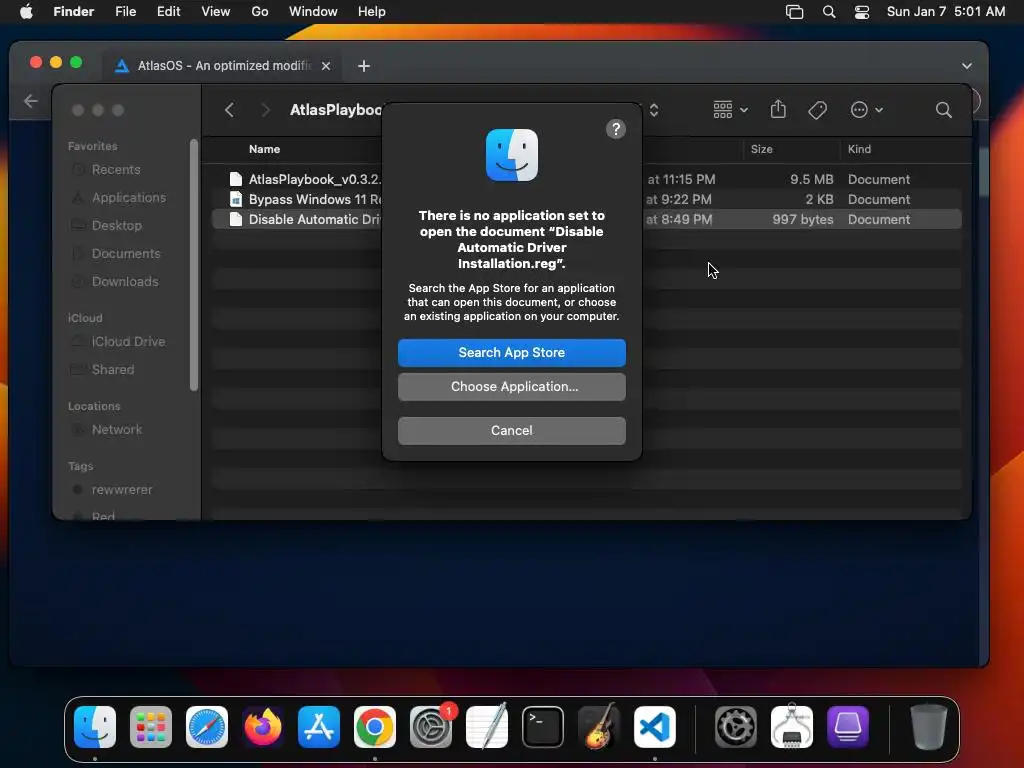
Task: Select AtlasPlaybook_v0.3.2 file row
Action: [586, 179]
